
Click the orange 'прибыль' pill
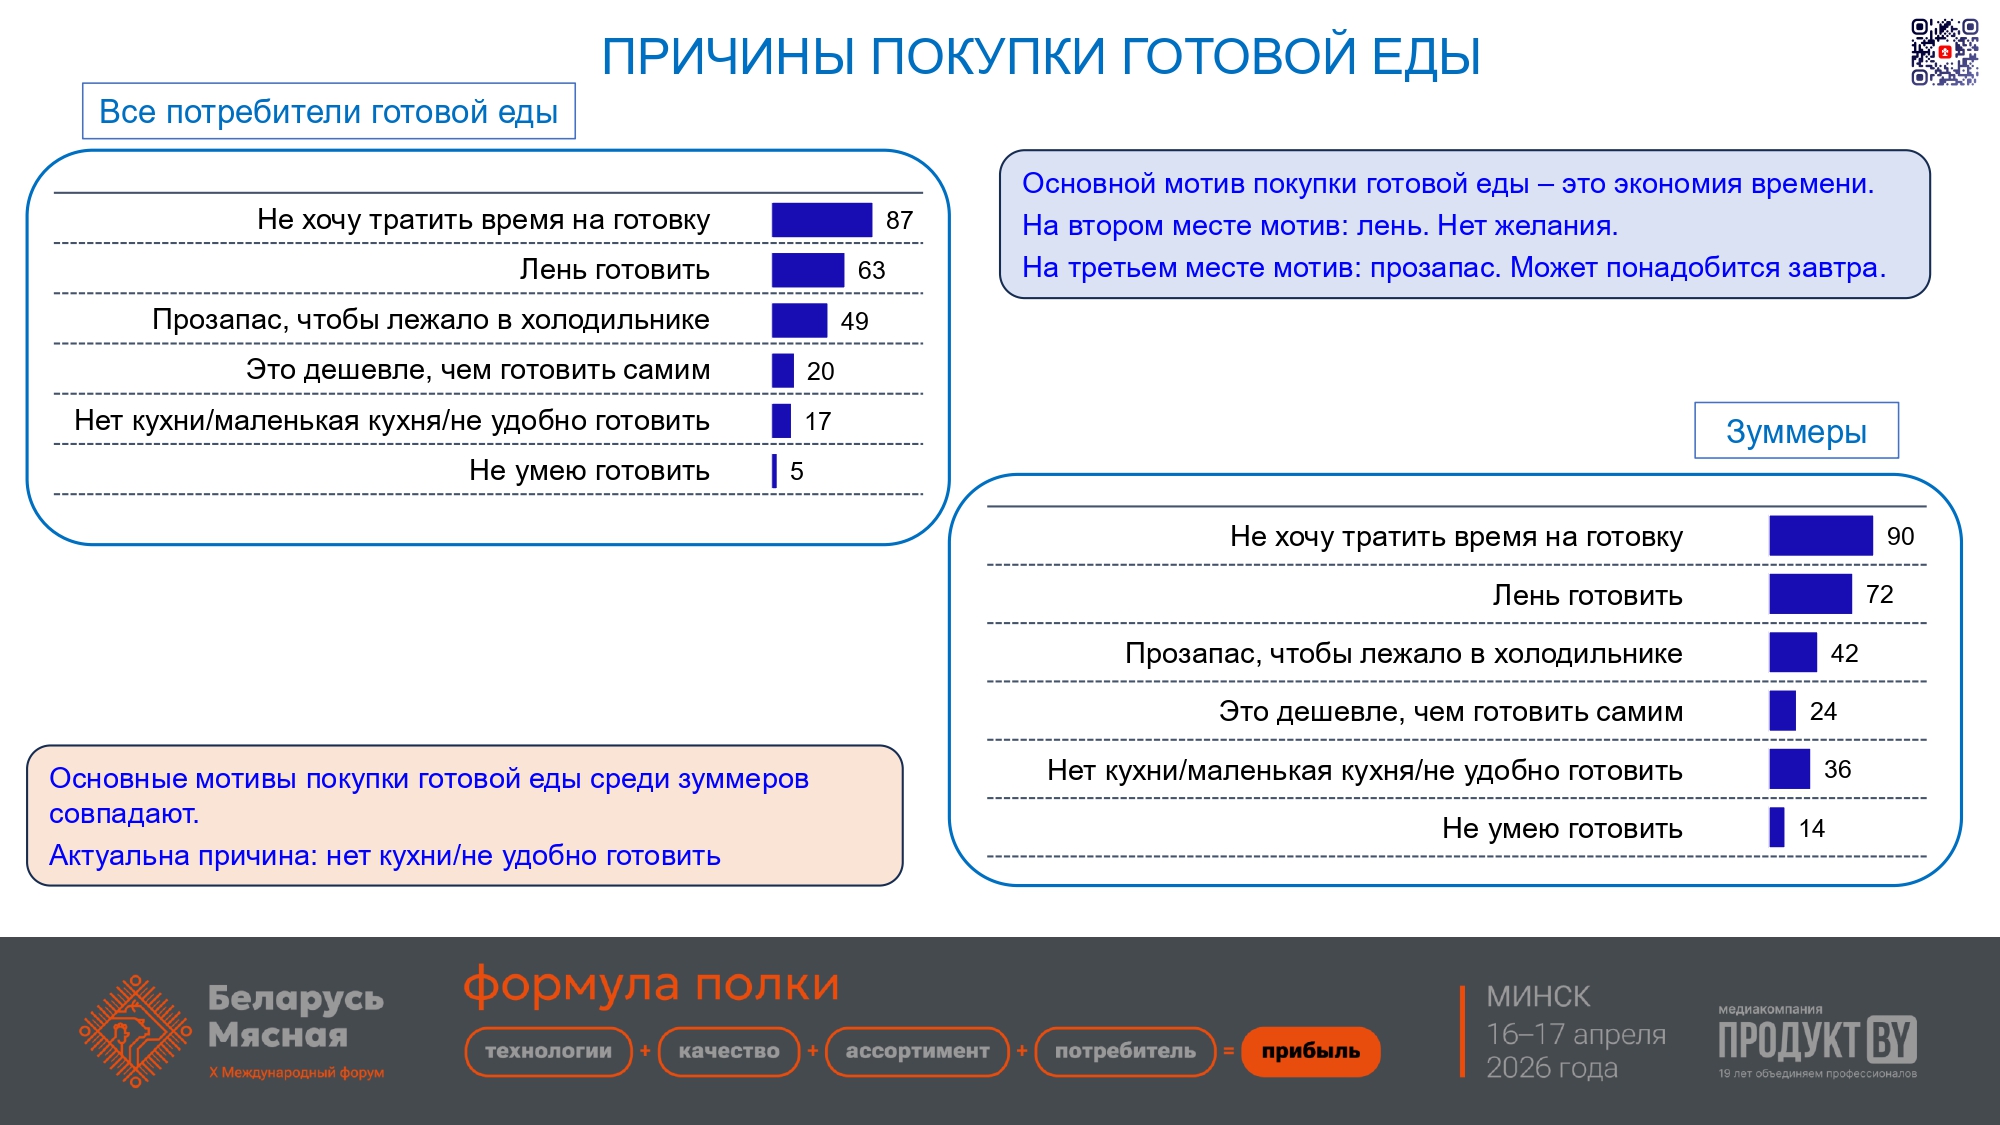click(1310, 1051)
